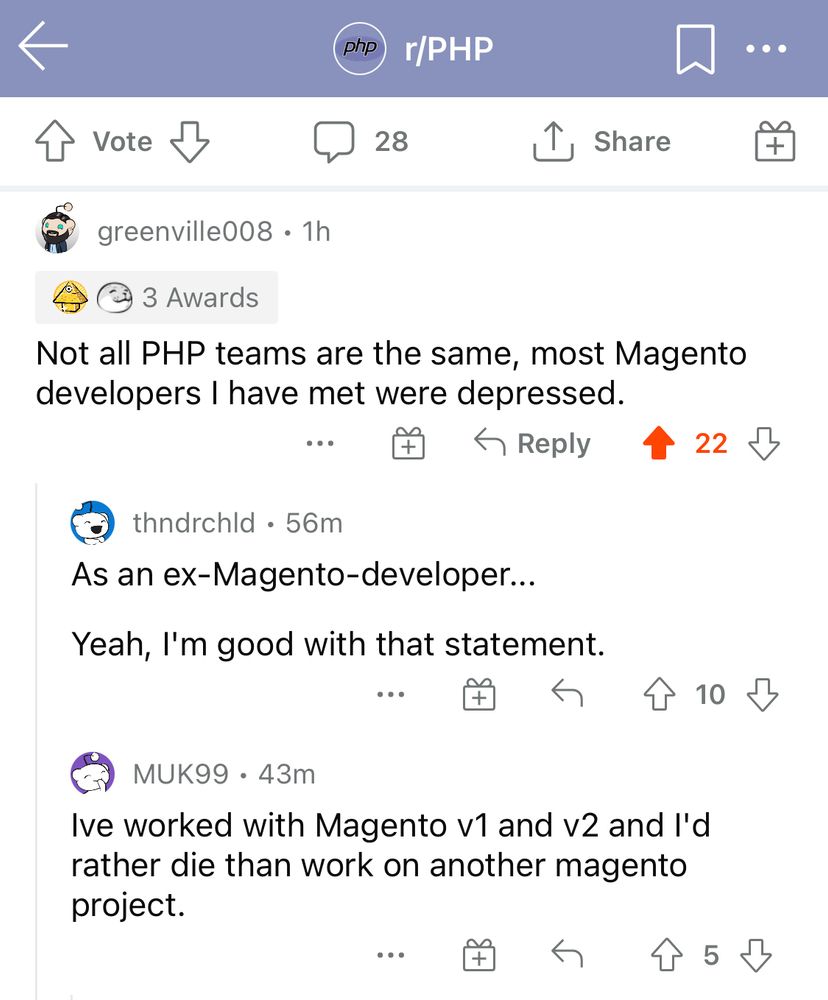This screenshot has width=828, height=1000.
Task: Open more options for greenville008's comment
Action: (x=320, y=443)
